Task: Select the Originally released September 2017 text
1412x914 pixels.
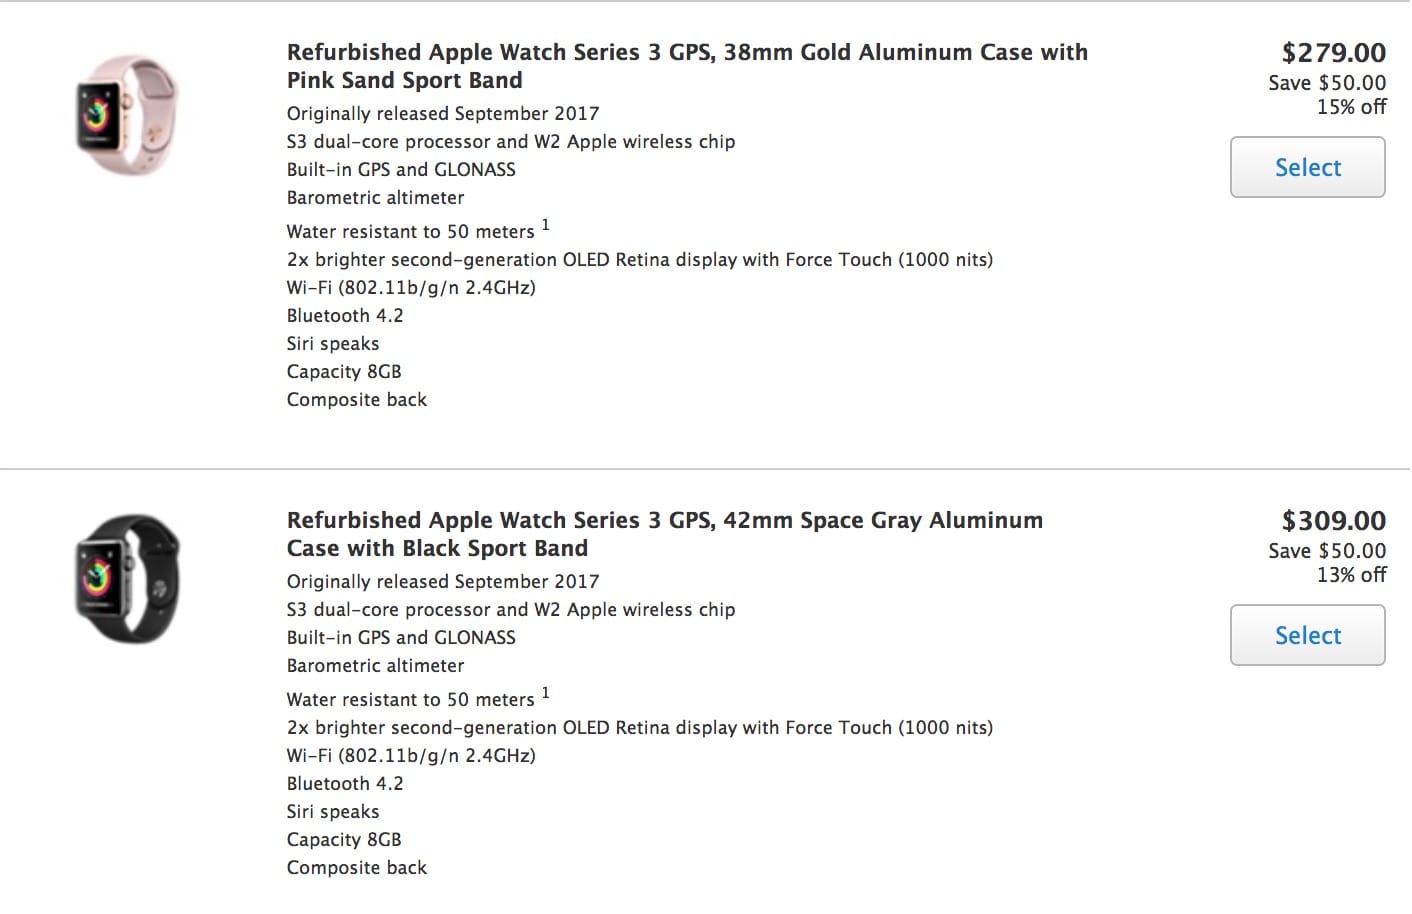Action: (x=443, y=113)
